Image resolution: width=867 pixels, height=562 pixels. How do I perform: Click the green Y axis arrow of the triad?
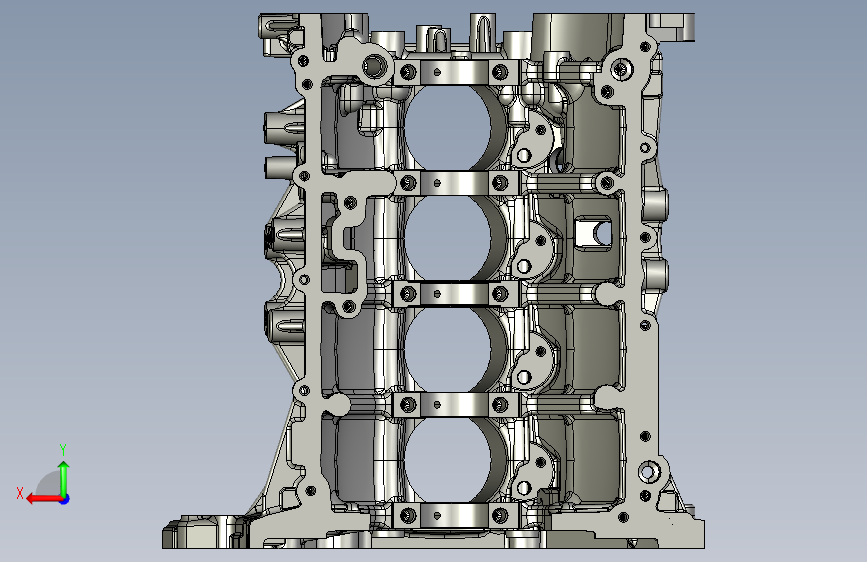coord(64,478)
